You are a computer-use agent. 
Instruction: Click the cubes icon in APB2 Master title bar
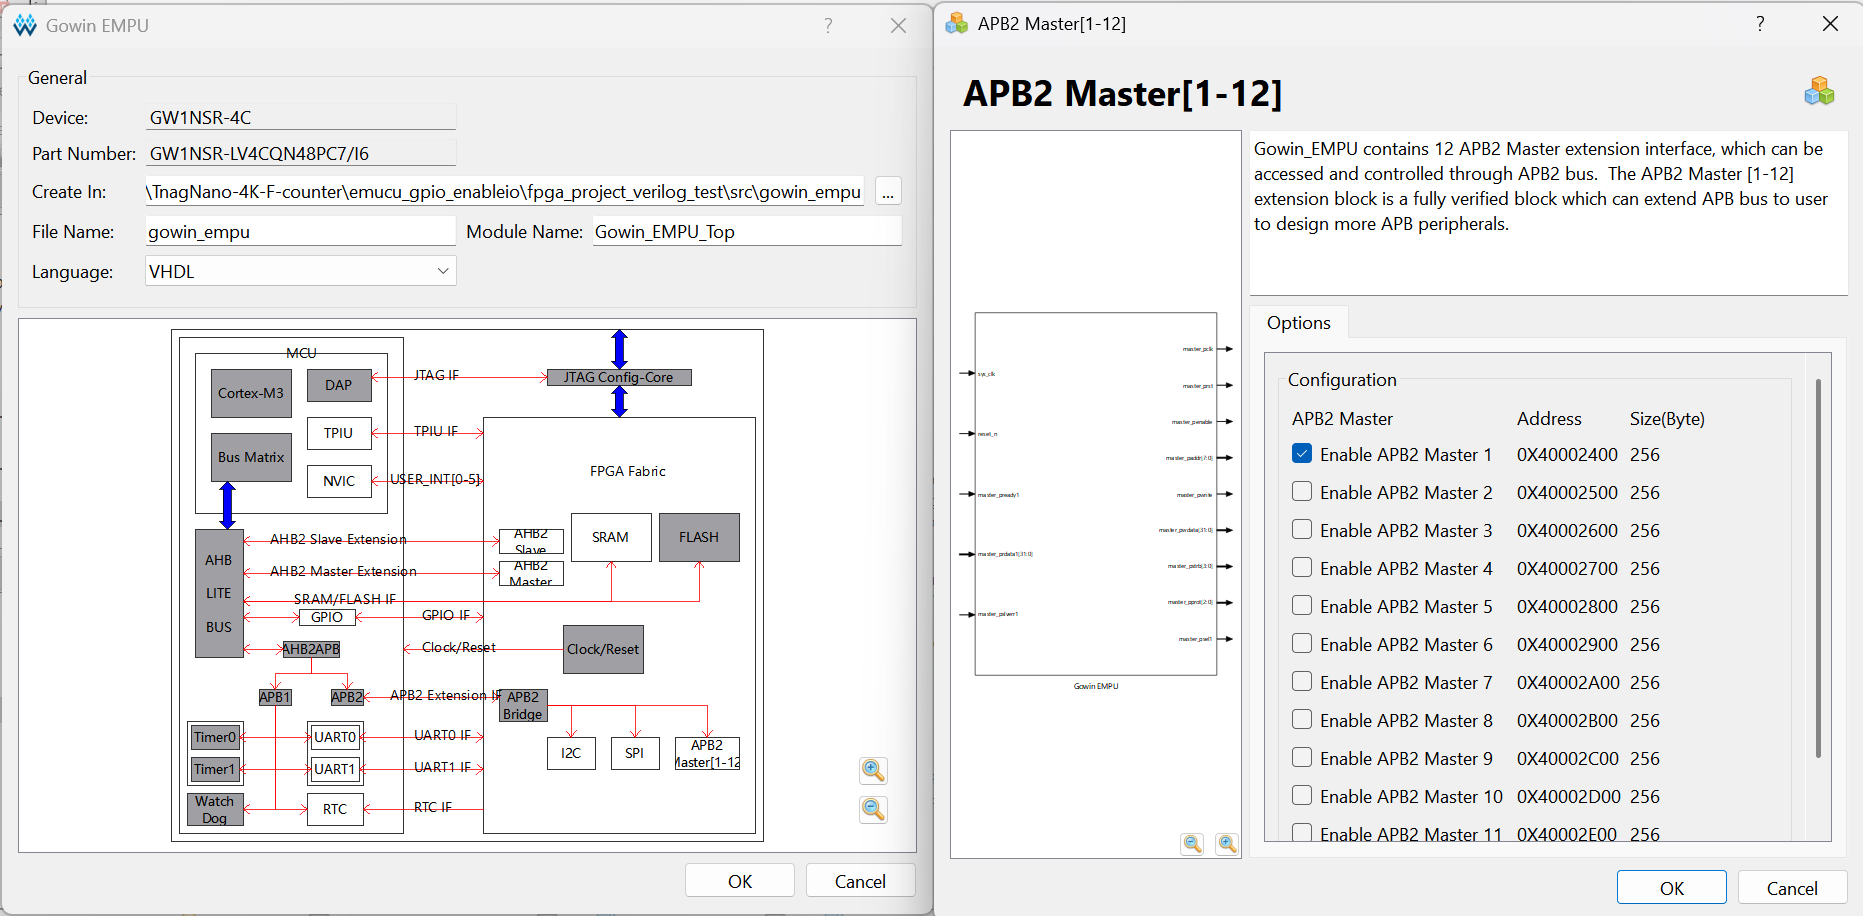click(957, 23)
